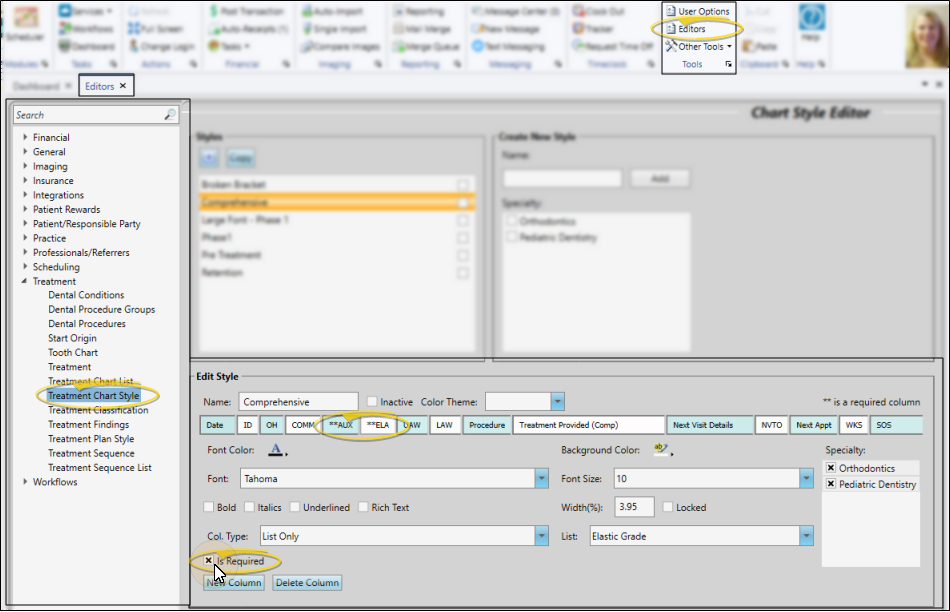The image size is (950, 612).
Task: Toggle the Is Required checkbox
Action: coord(209,561)
